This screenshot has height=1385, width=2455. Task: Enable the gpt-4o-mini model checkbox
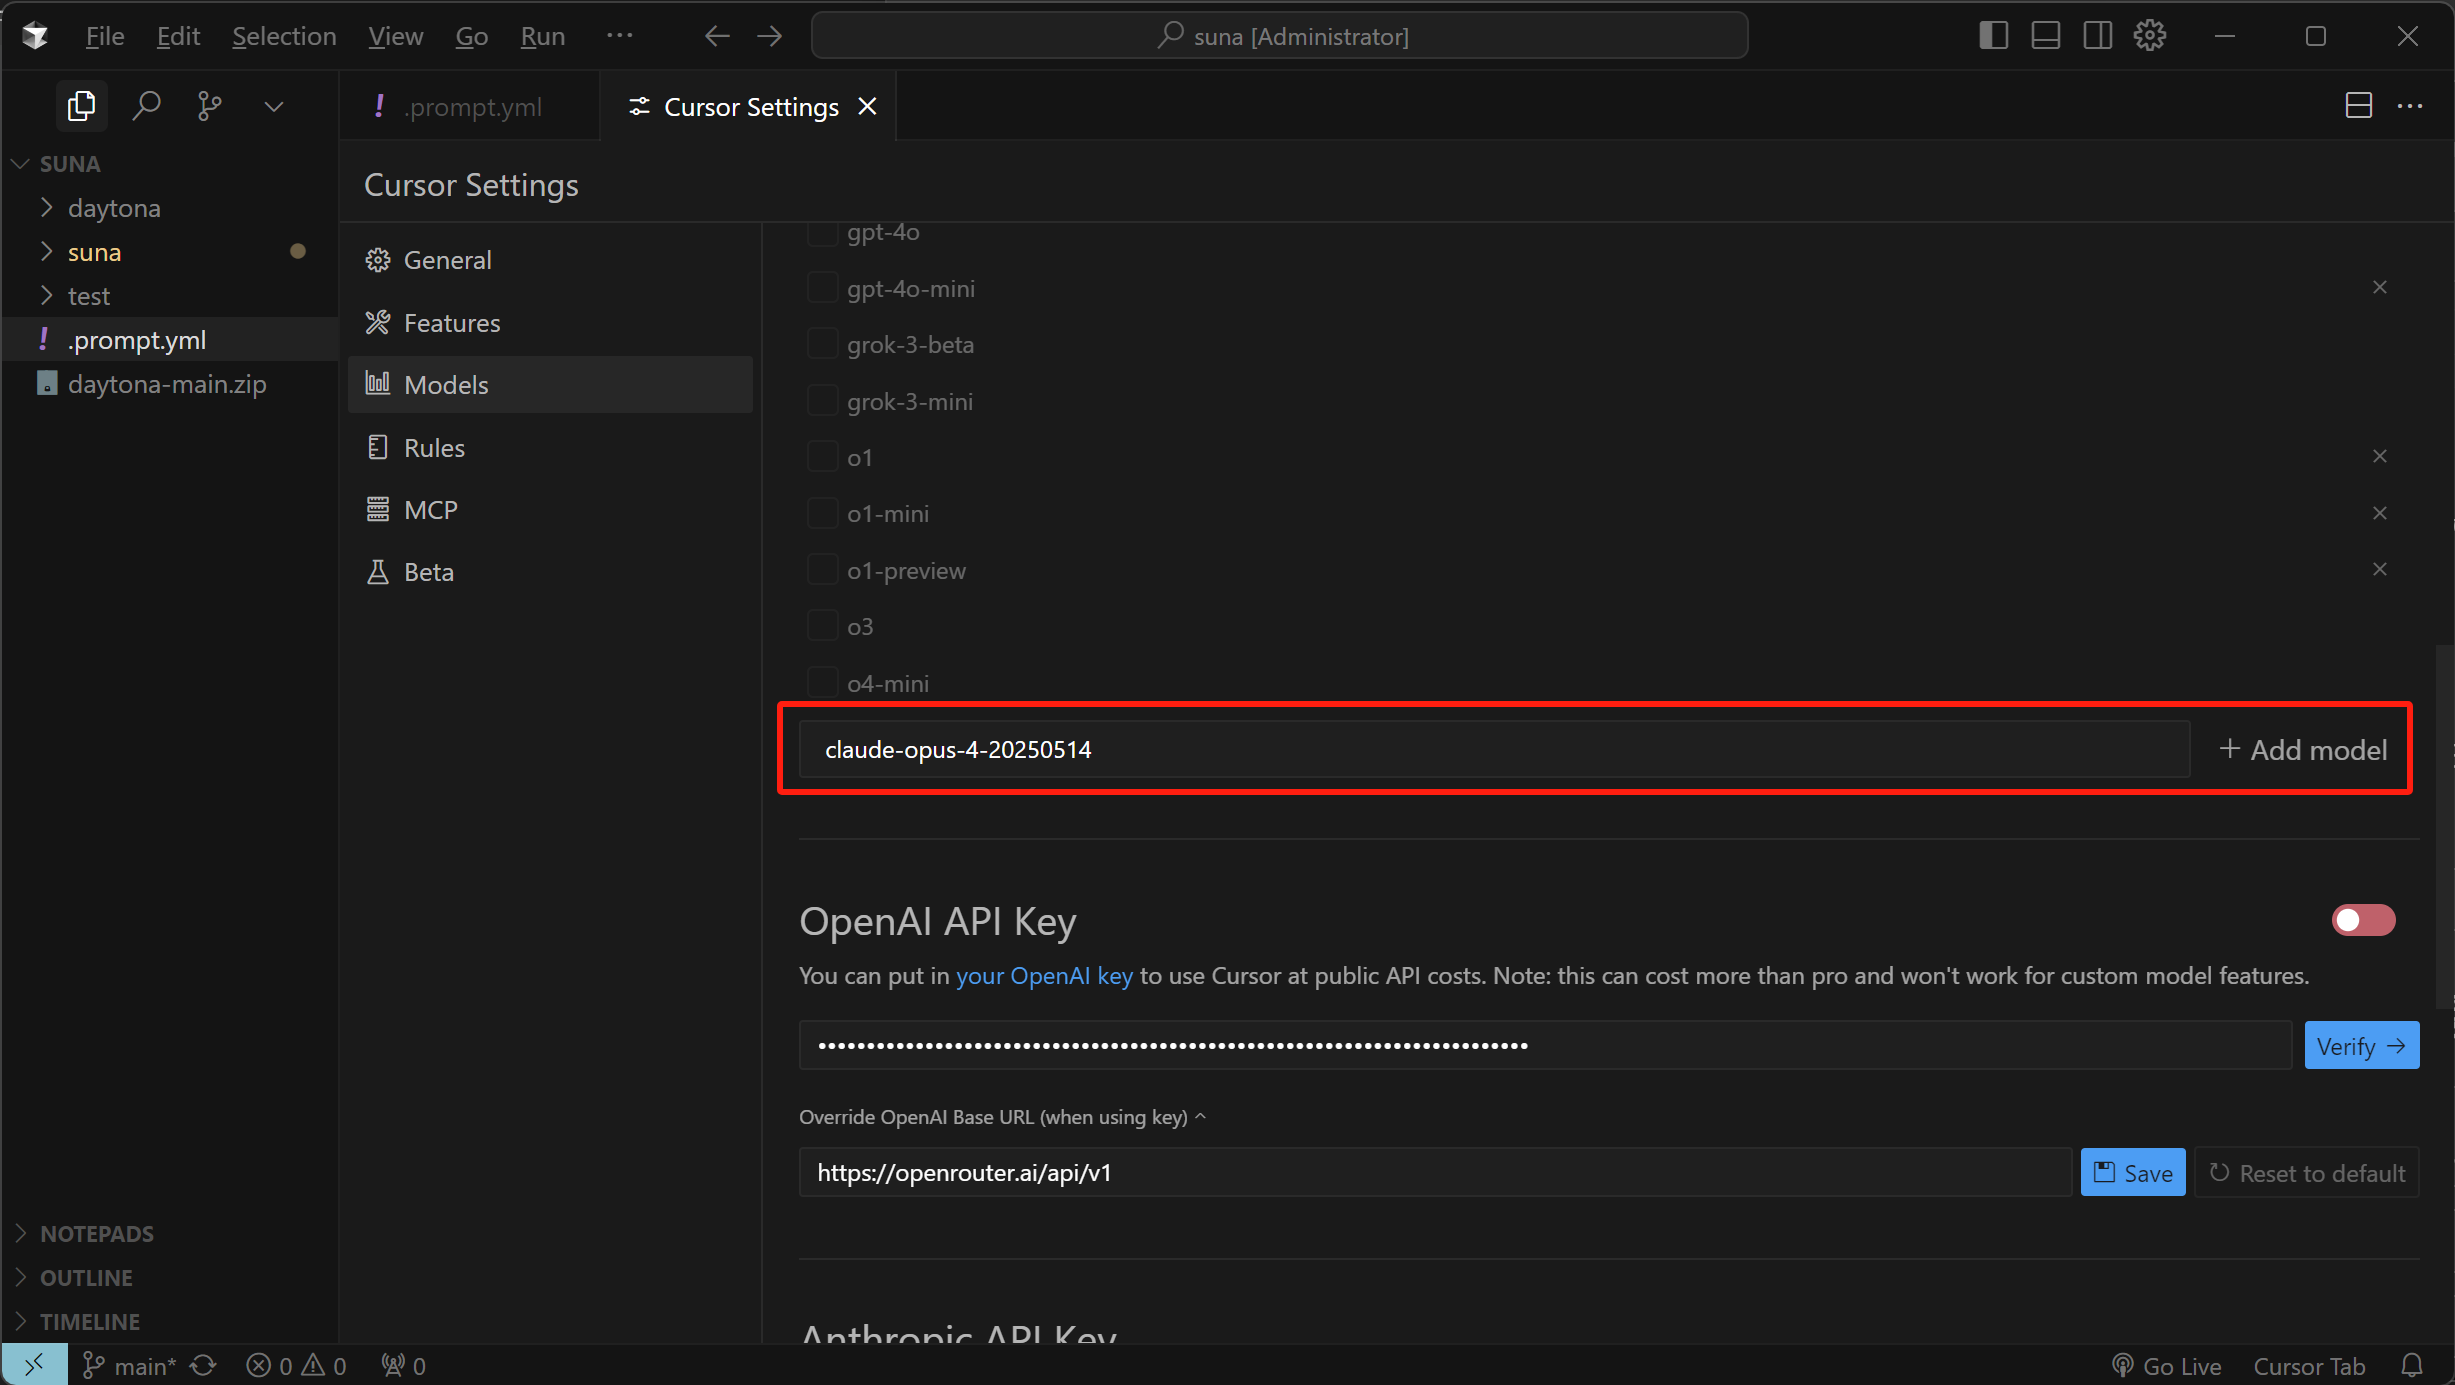click(821, 288)
